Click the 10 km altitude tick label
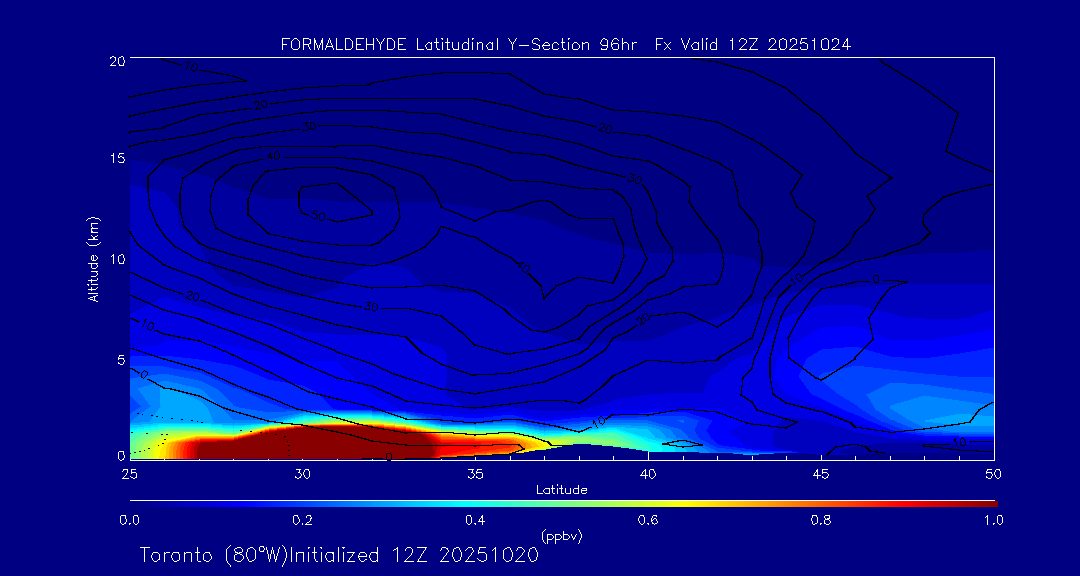This screenshot has height=576, width=1080. [x=116, y=259]
